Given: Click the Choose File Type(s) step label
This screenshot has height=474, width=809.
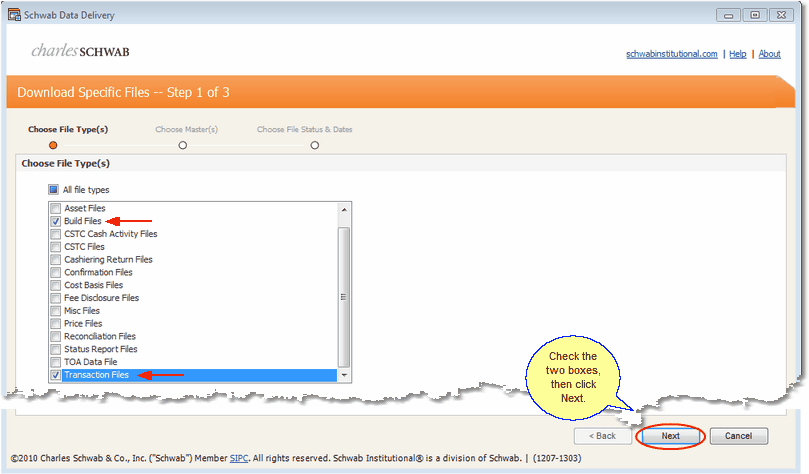Looking at the screenshot, I should click(68, 129).
